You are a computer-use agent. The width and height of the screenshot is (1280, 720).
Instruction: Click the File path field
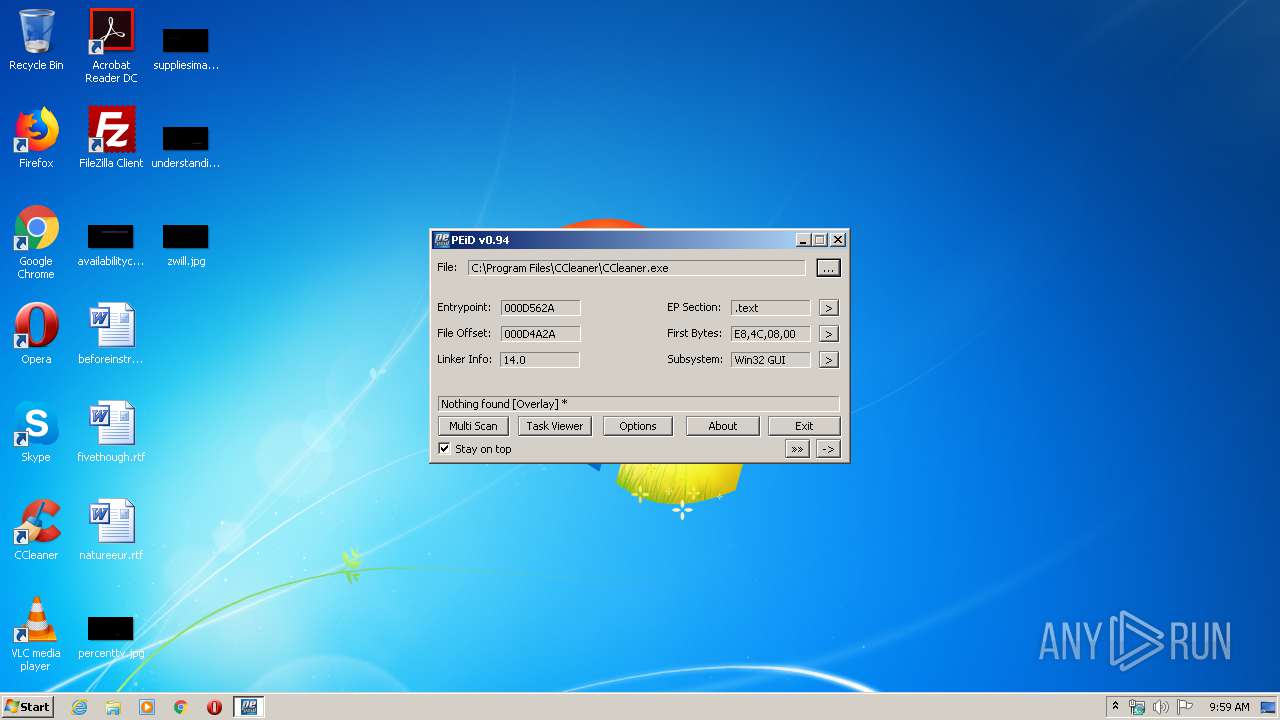click(636, 268)
